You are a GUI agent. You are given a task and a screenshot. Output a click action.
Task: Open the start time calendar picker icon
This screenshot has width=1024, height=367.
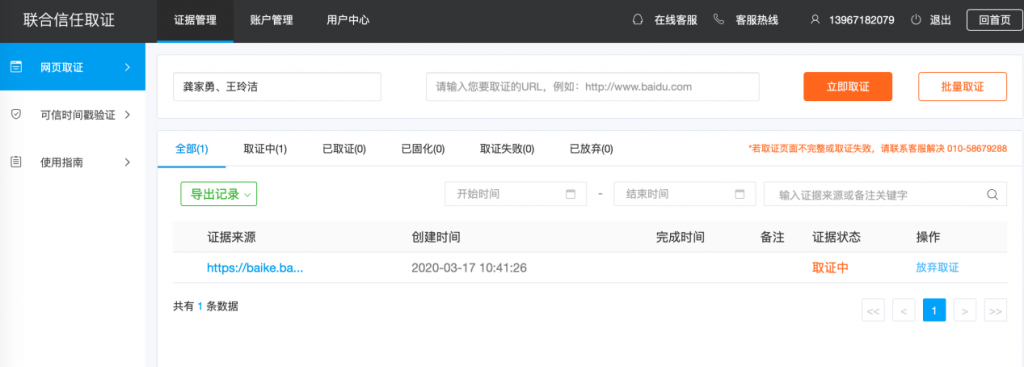tap(570, 194)
